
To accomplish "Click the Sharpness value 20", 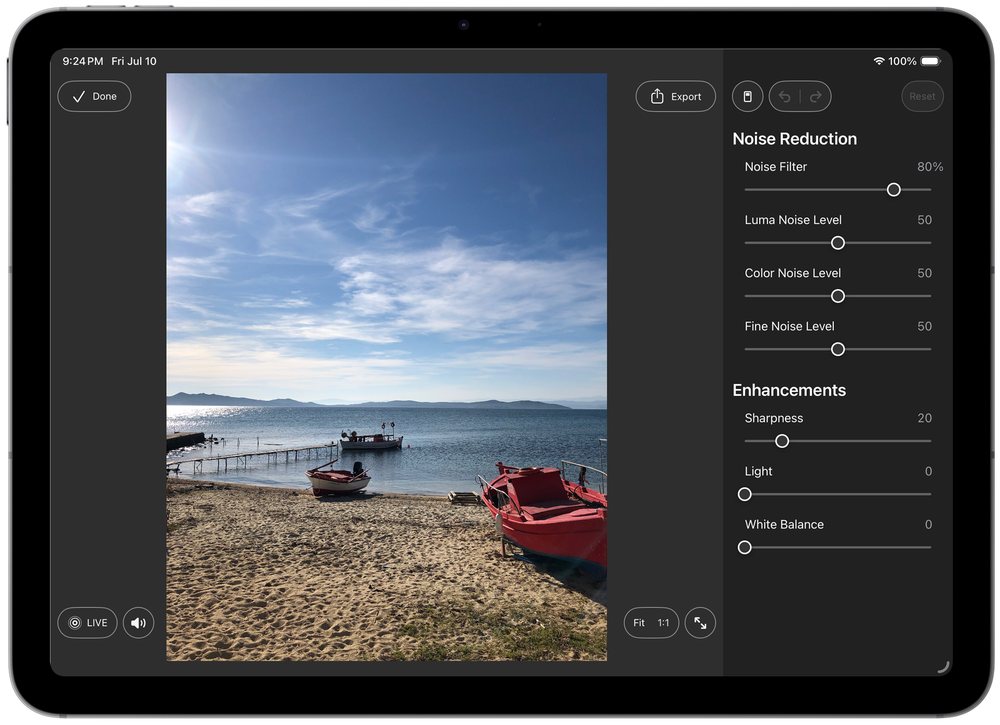I will 925,418.
